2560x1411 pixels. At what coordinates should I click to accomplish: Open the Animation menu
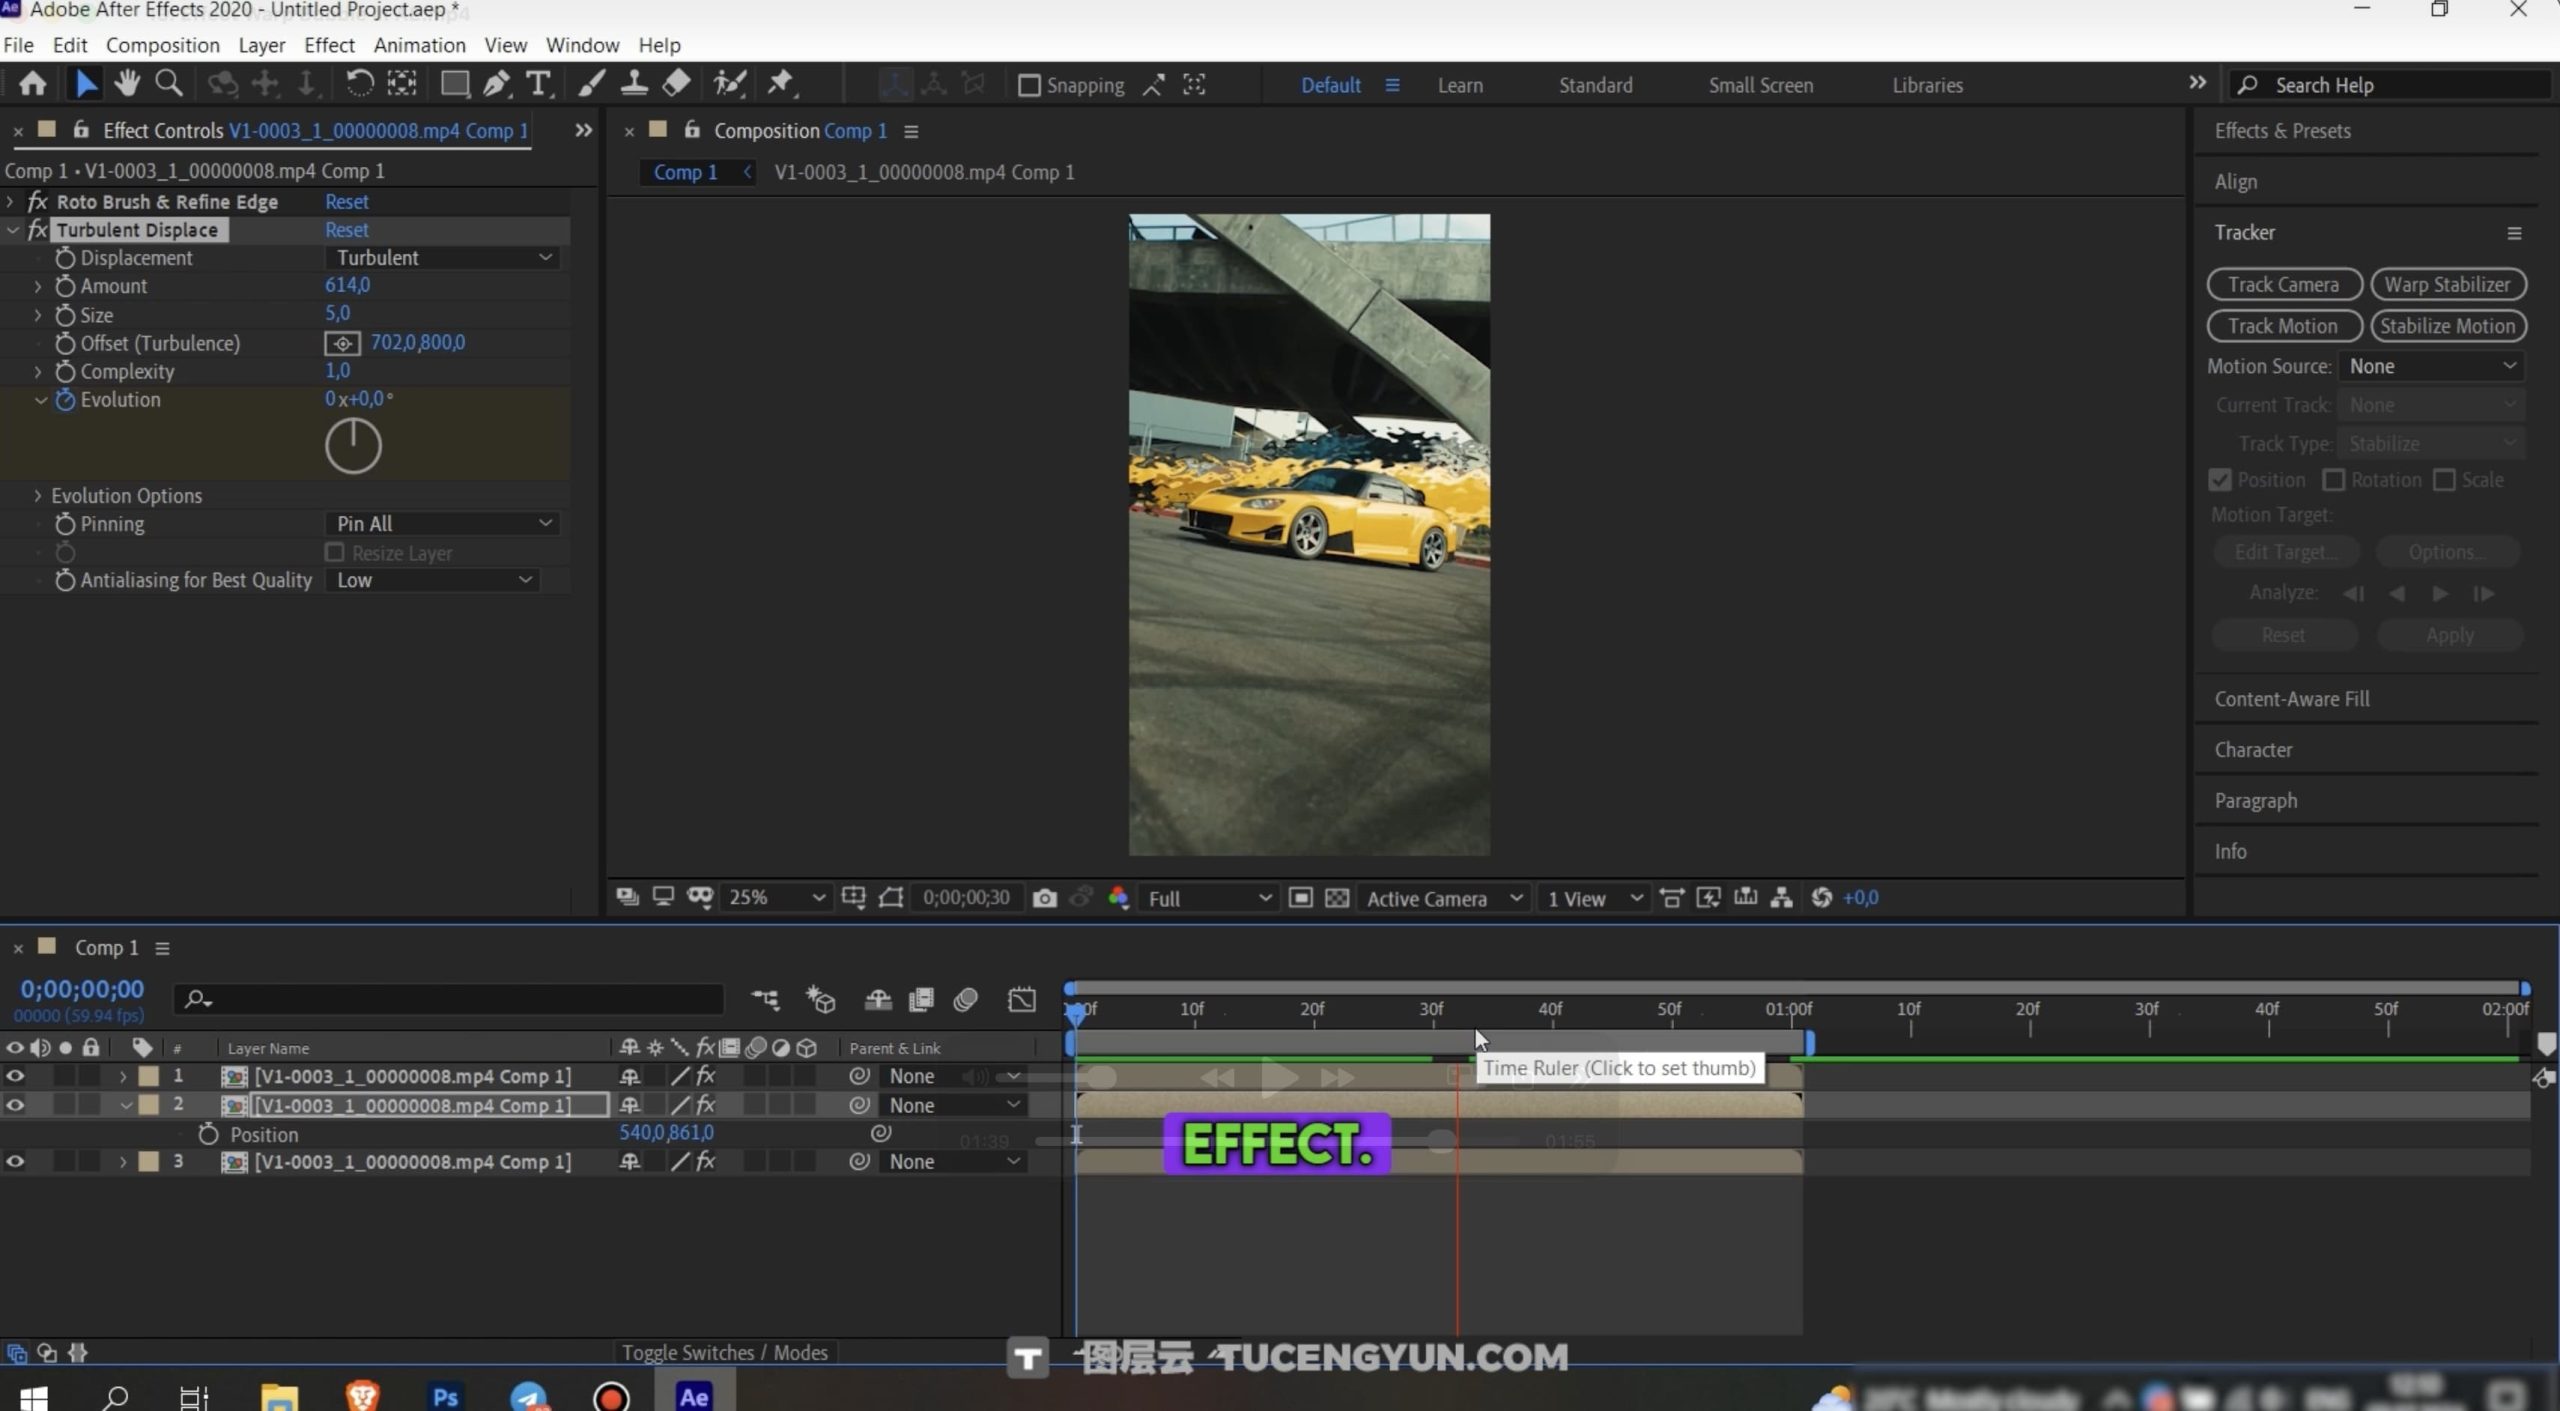point(419,45)
